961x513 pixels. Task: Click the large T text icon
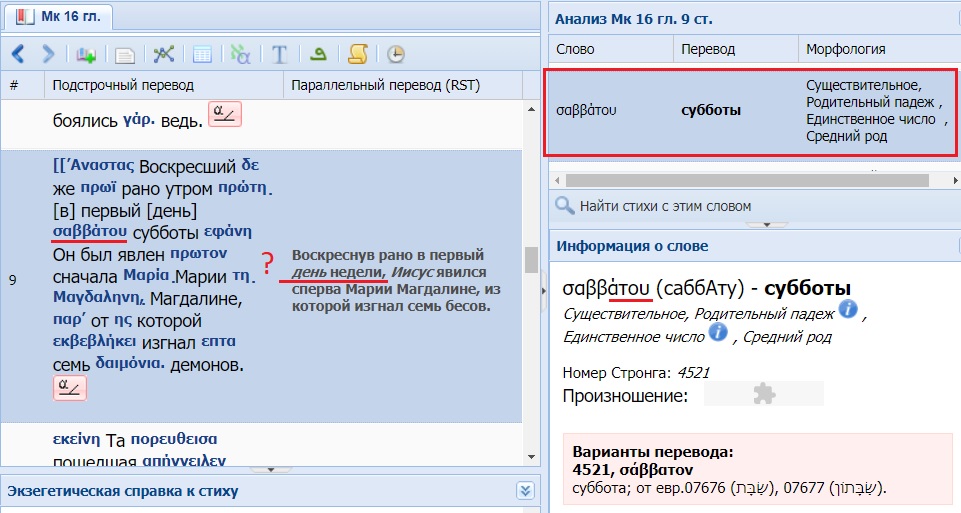pos(280,54)
